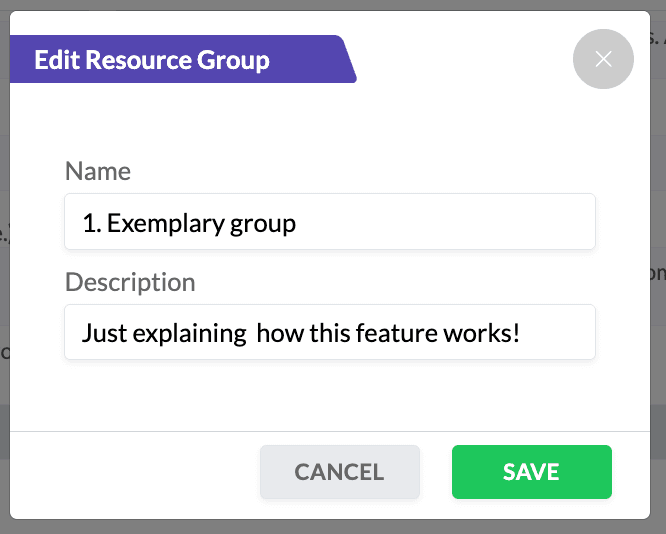Click the word 'this' in Description
This screenshot has width=666, height=534.
pos(328,332)
